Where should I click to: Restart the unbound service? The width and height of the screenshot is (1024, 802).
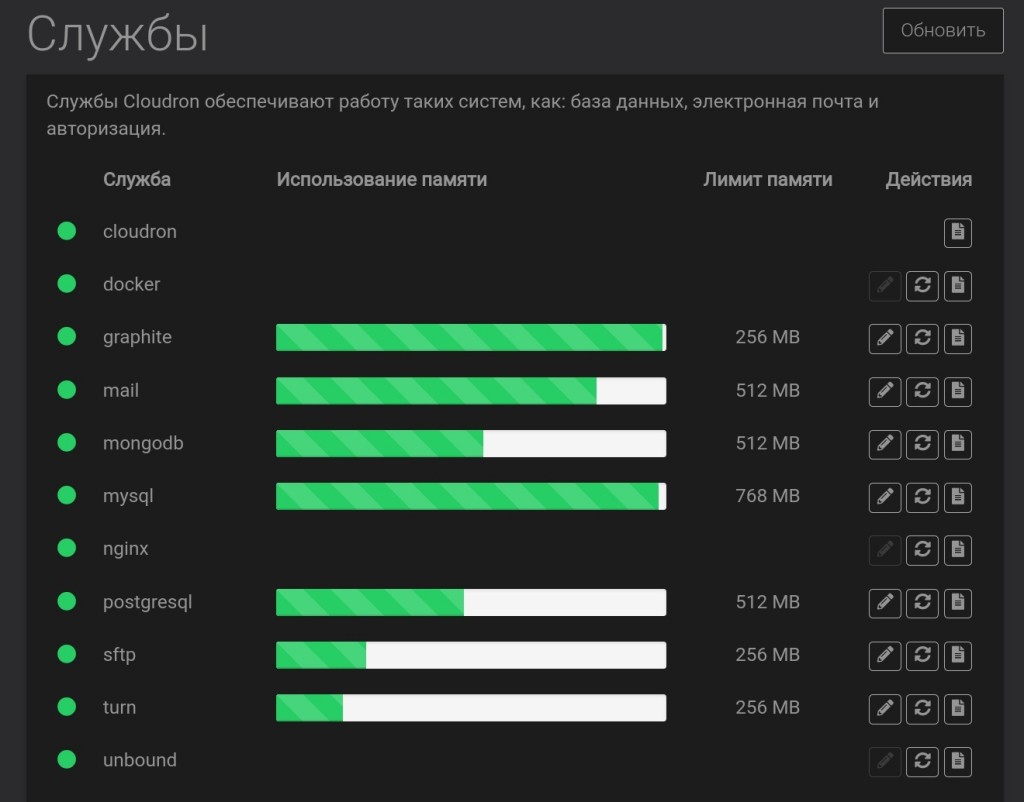(921, 762)
